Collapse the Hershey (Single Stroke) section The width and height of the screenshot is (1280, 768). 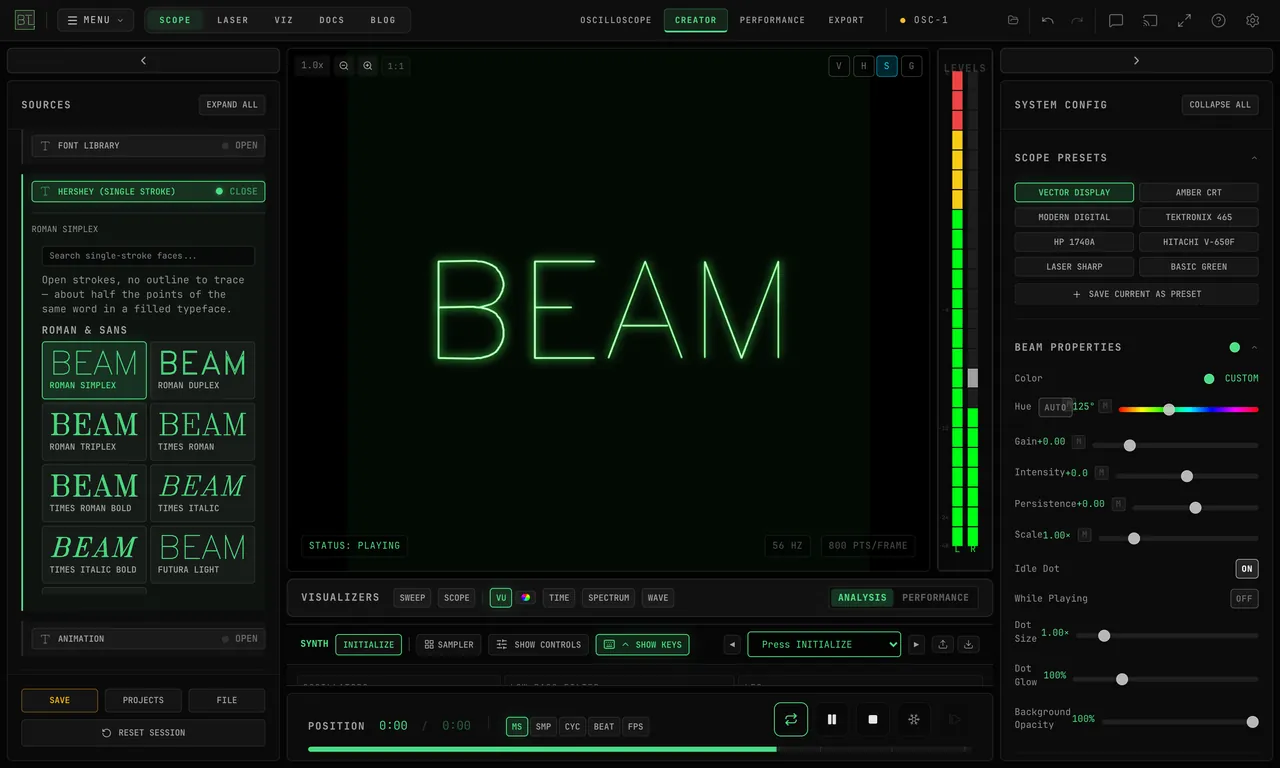tap(148, 191)
